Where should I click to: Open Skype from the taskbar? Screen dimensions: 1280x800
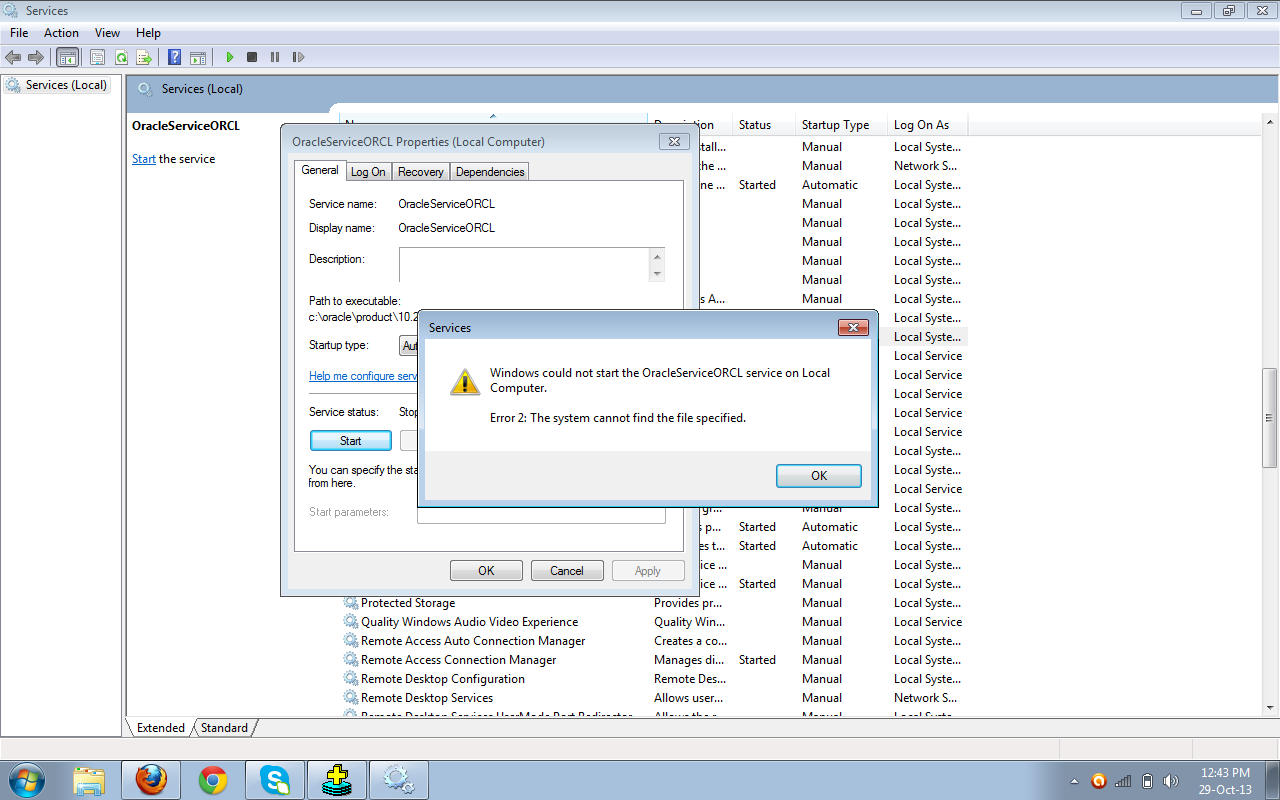click(x=275, y=780)
